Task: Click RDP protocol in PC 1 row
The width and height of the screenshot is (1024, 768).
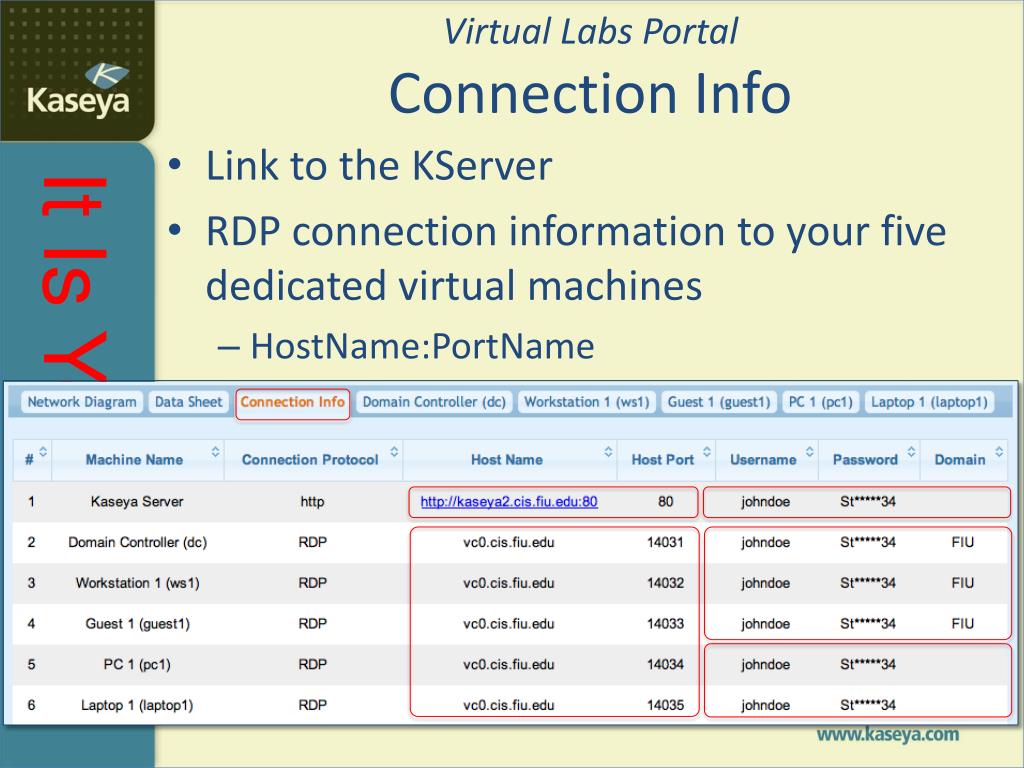Action: [312, 664]
